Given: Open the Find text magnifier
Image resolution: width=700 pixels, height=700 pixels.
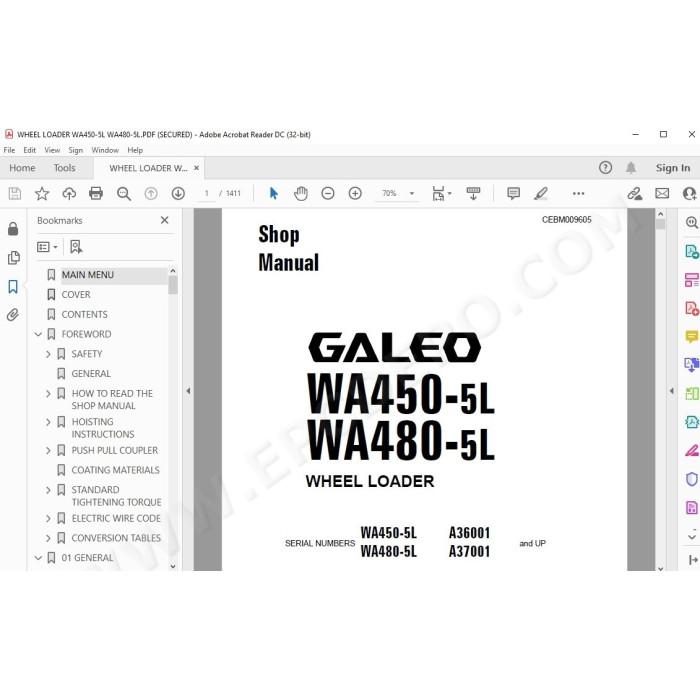Looking at the screenshot, I should click(124, 193).
